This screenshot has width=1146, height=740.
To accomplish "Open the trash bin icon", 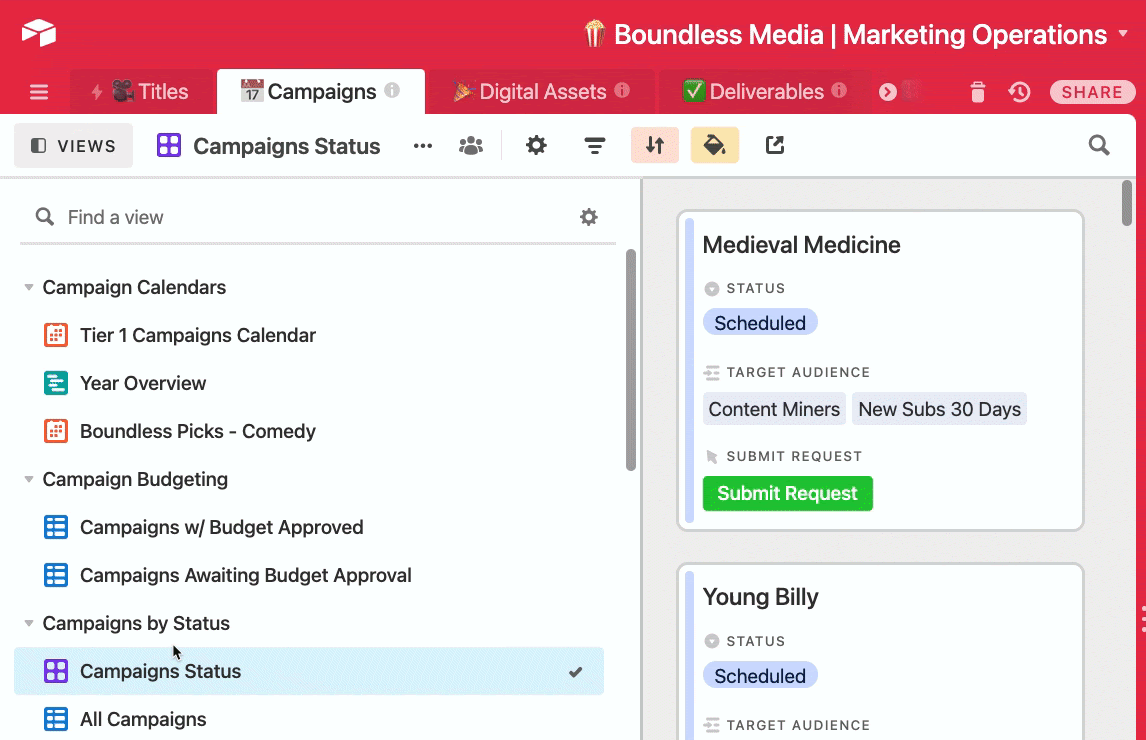I will [x=977, y=92].
